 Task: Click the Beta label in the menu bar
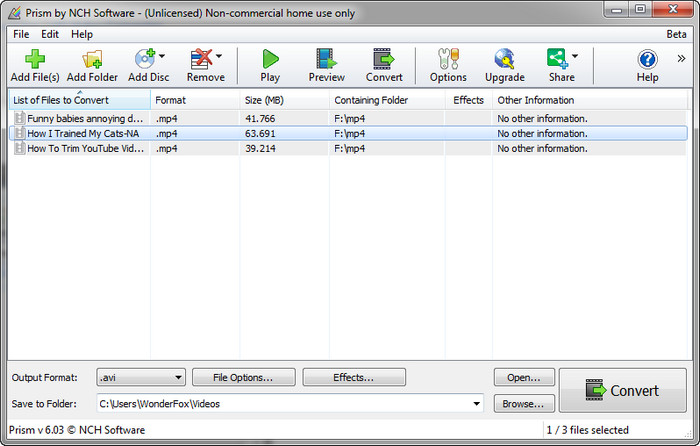pyautogui.click(x=676, y=34)
